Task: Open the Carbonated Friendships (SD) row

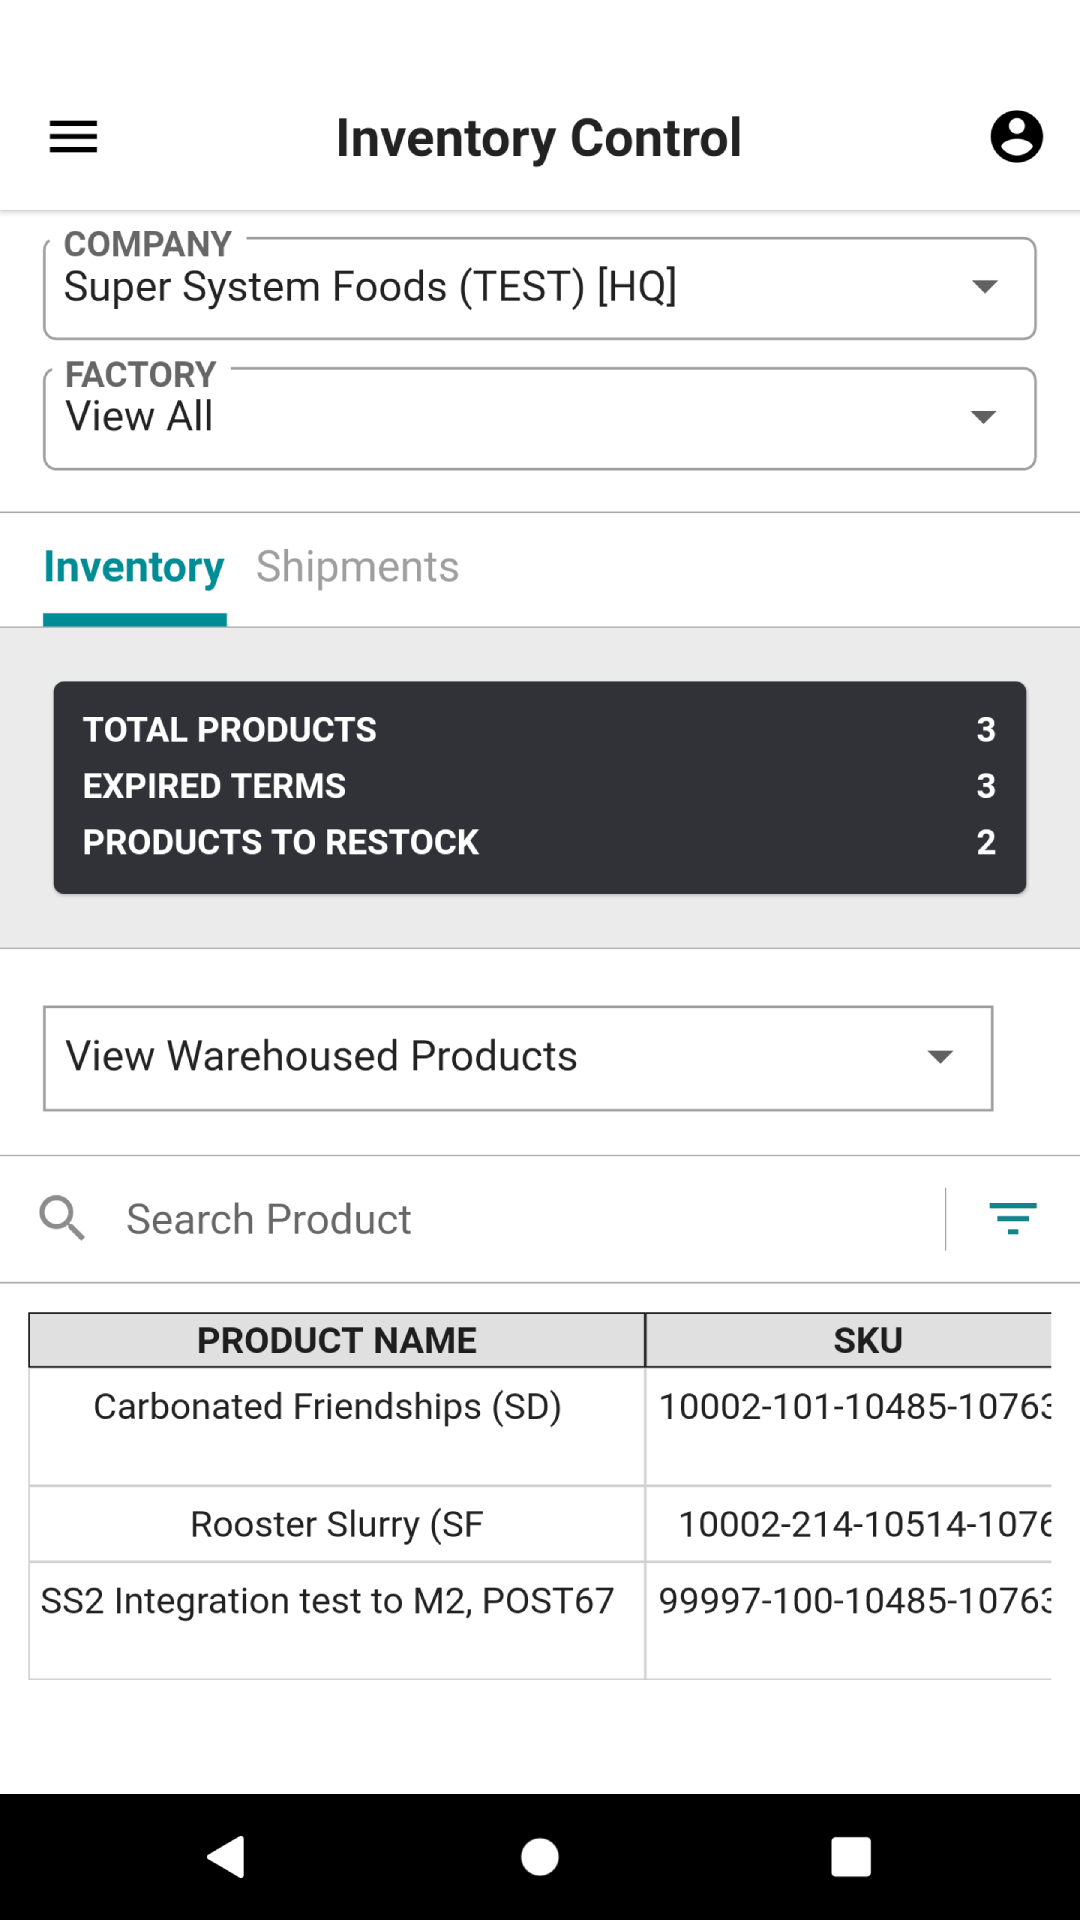Action: 540,1426
